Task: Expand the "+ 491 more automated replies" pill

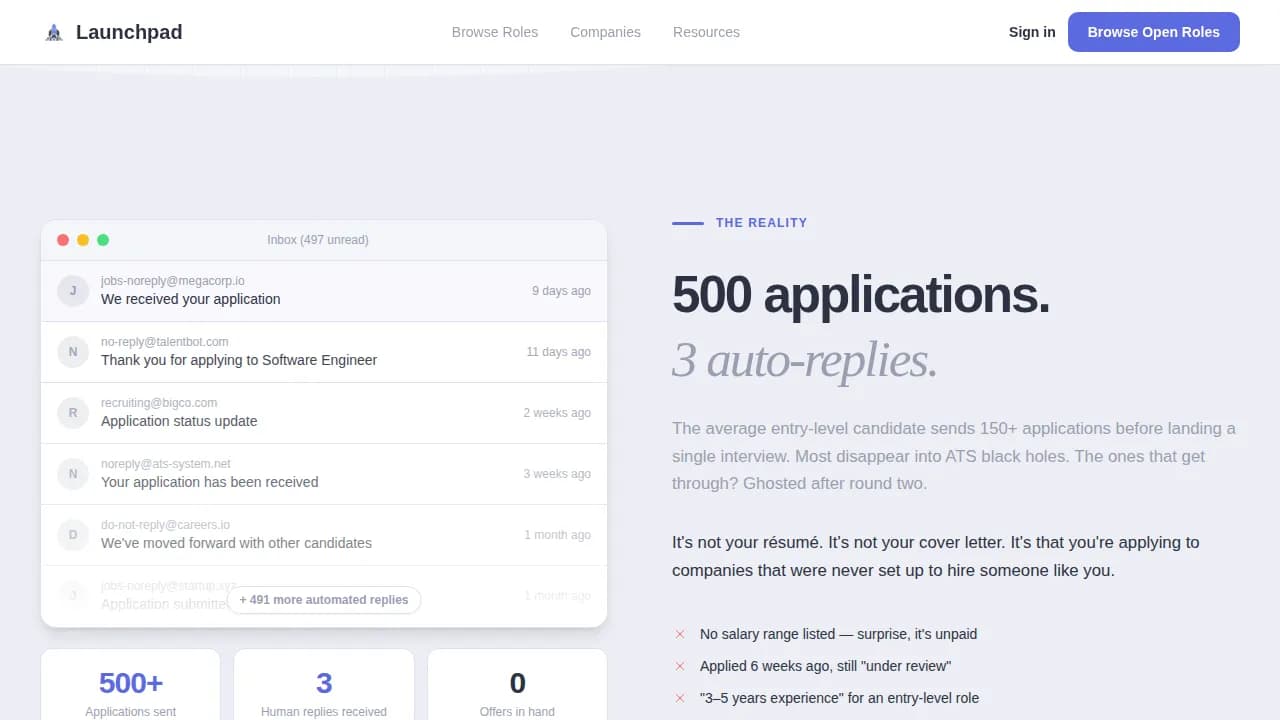Action: [324, 600]
